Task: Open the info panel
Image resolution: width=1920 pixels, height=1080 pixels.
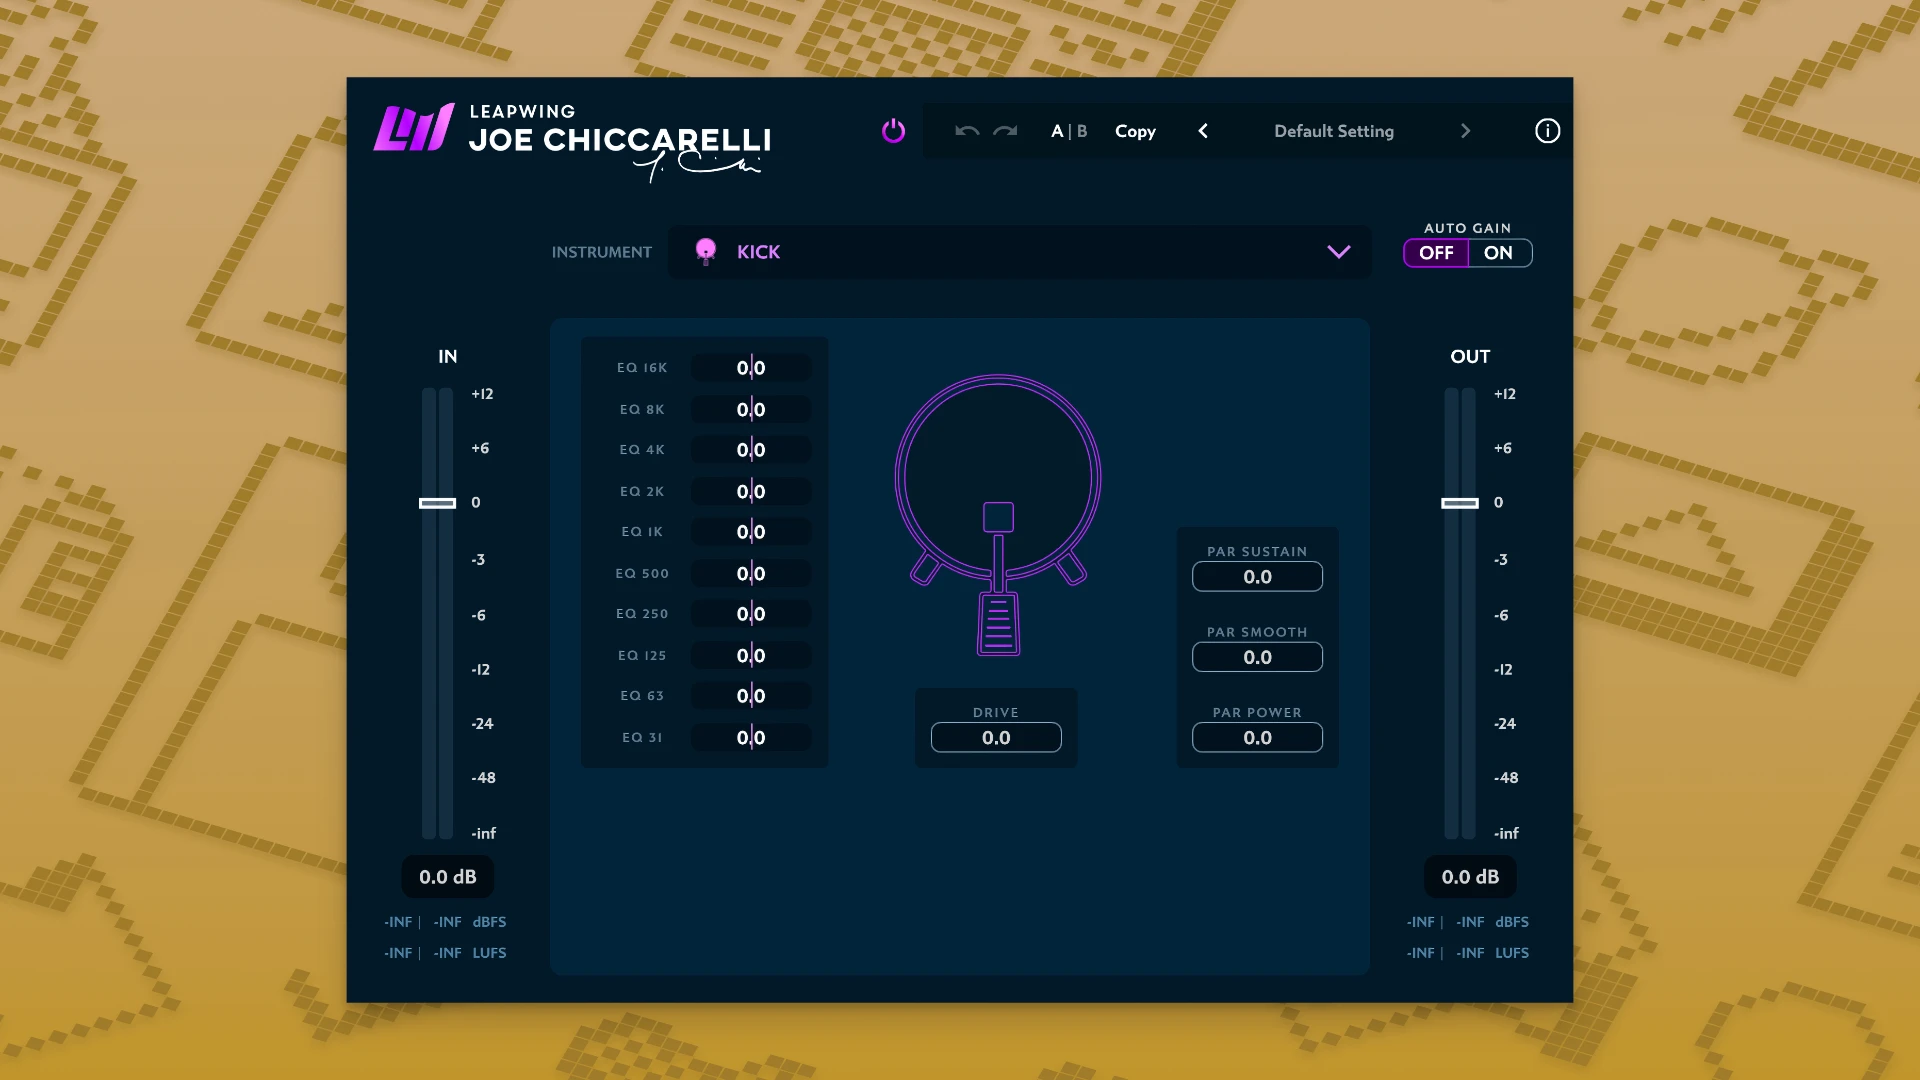Action: [1547, 131]
